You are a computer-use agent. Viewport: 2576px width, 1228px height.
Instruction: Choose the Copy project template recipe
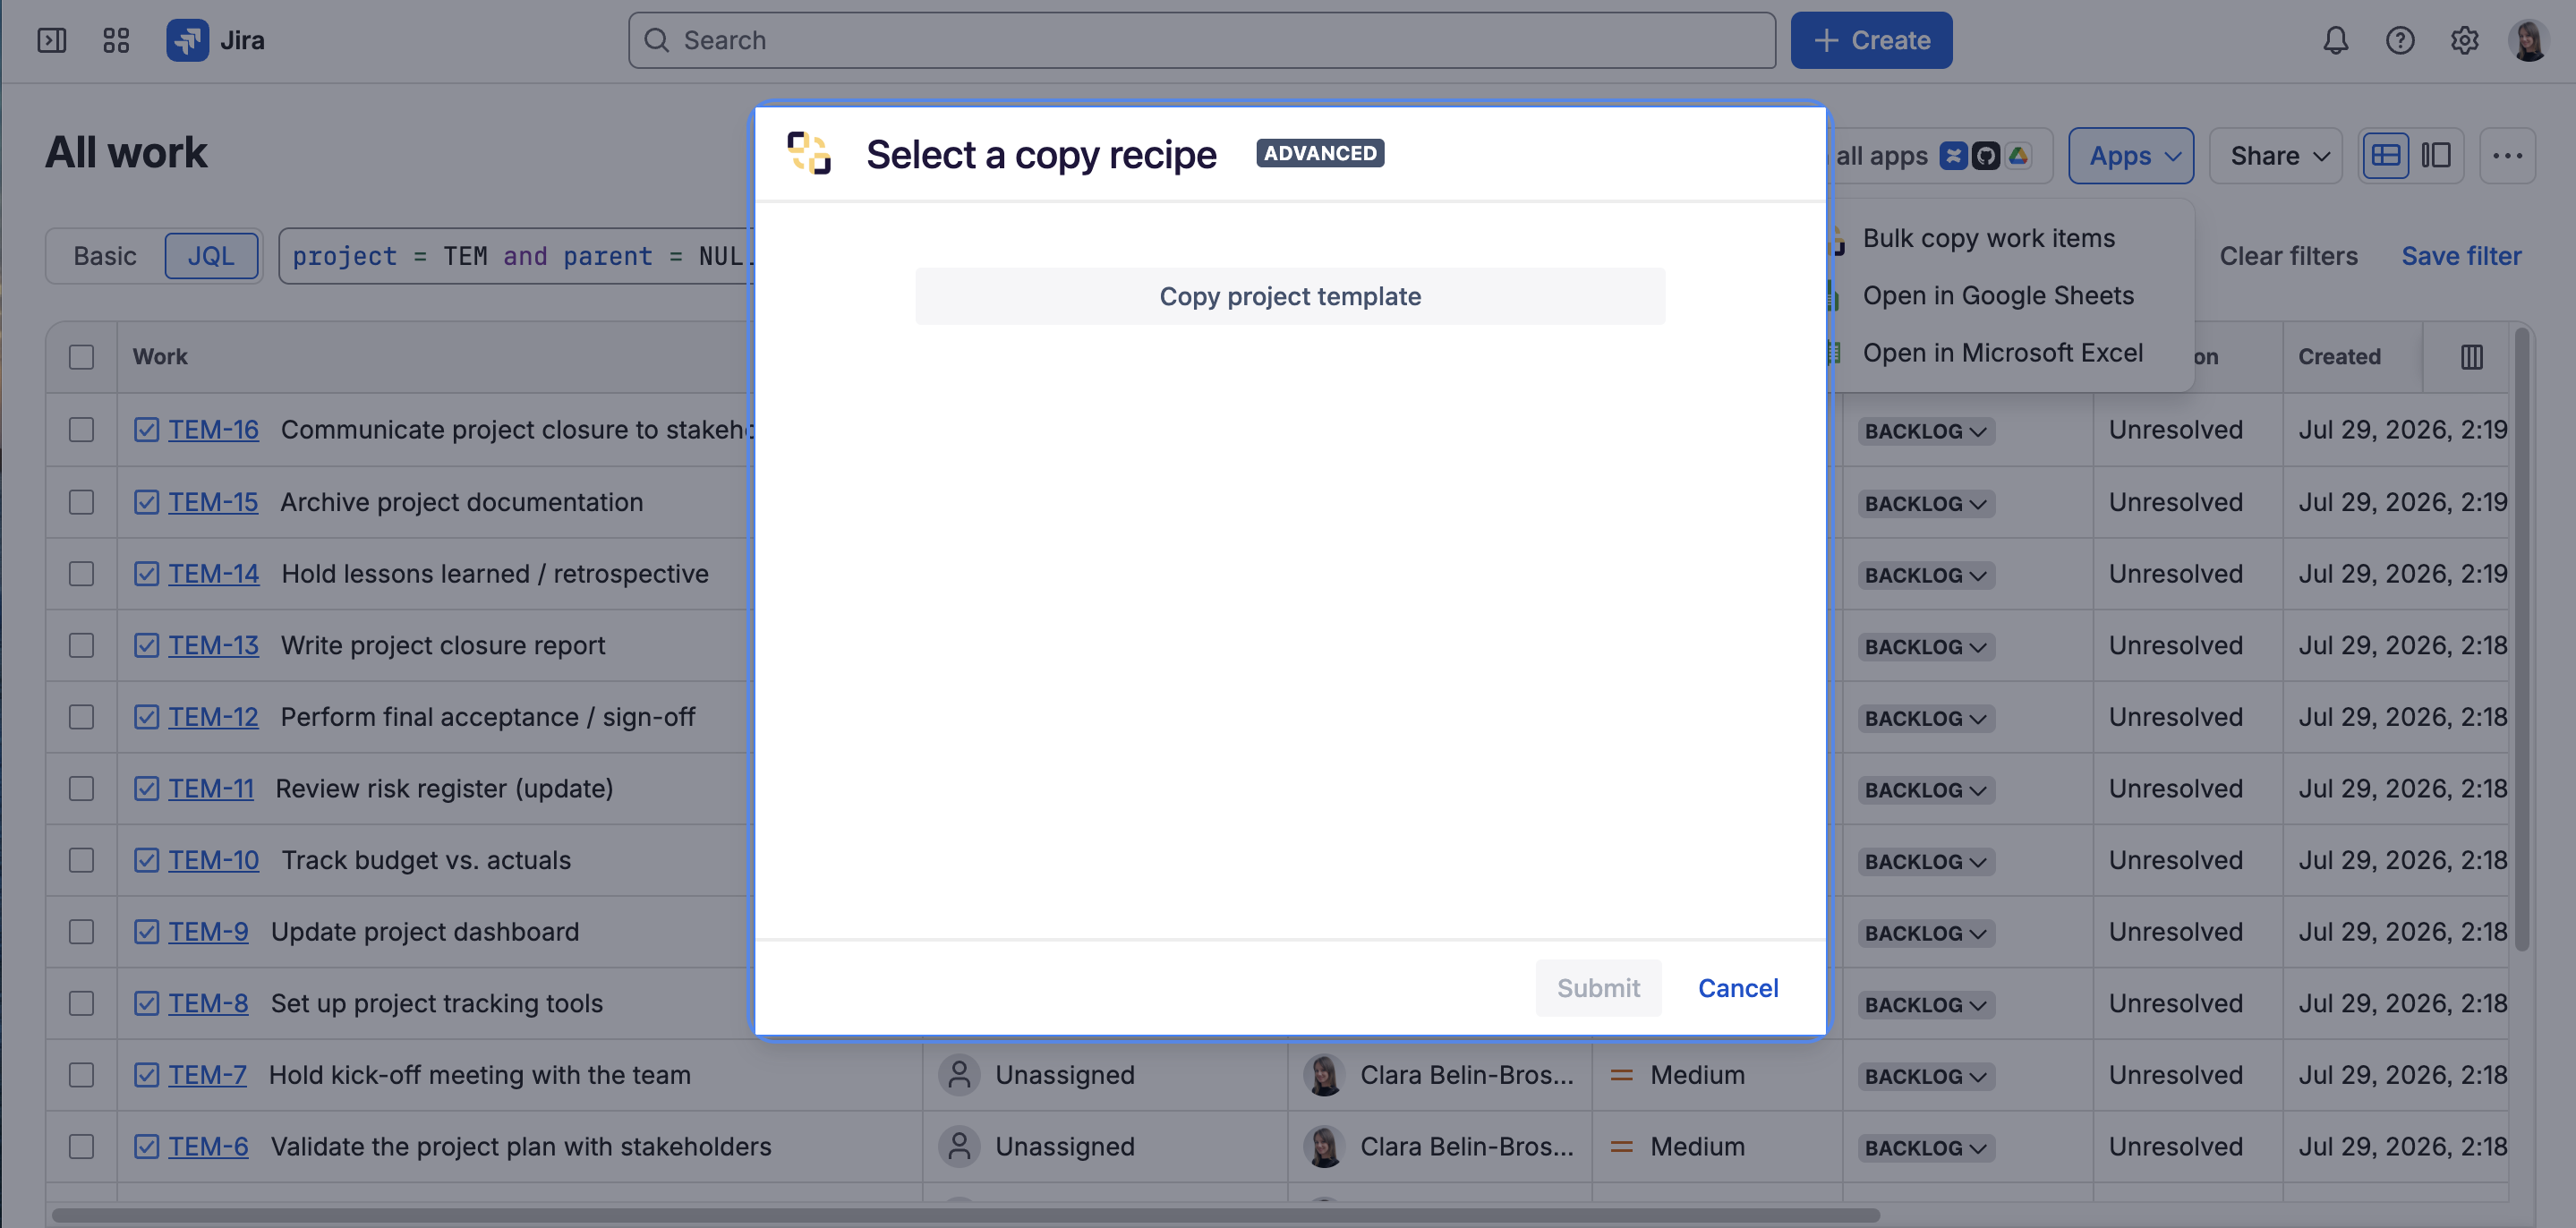1290,297
